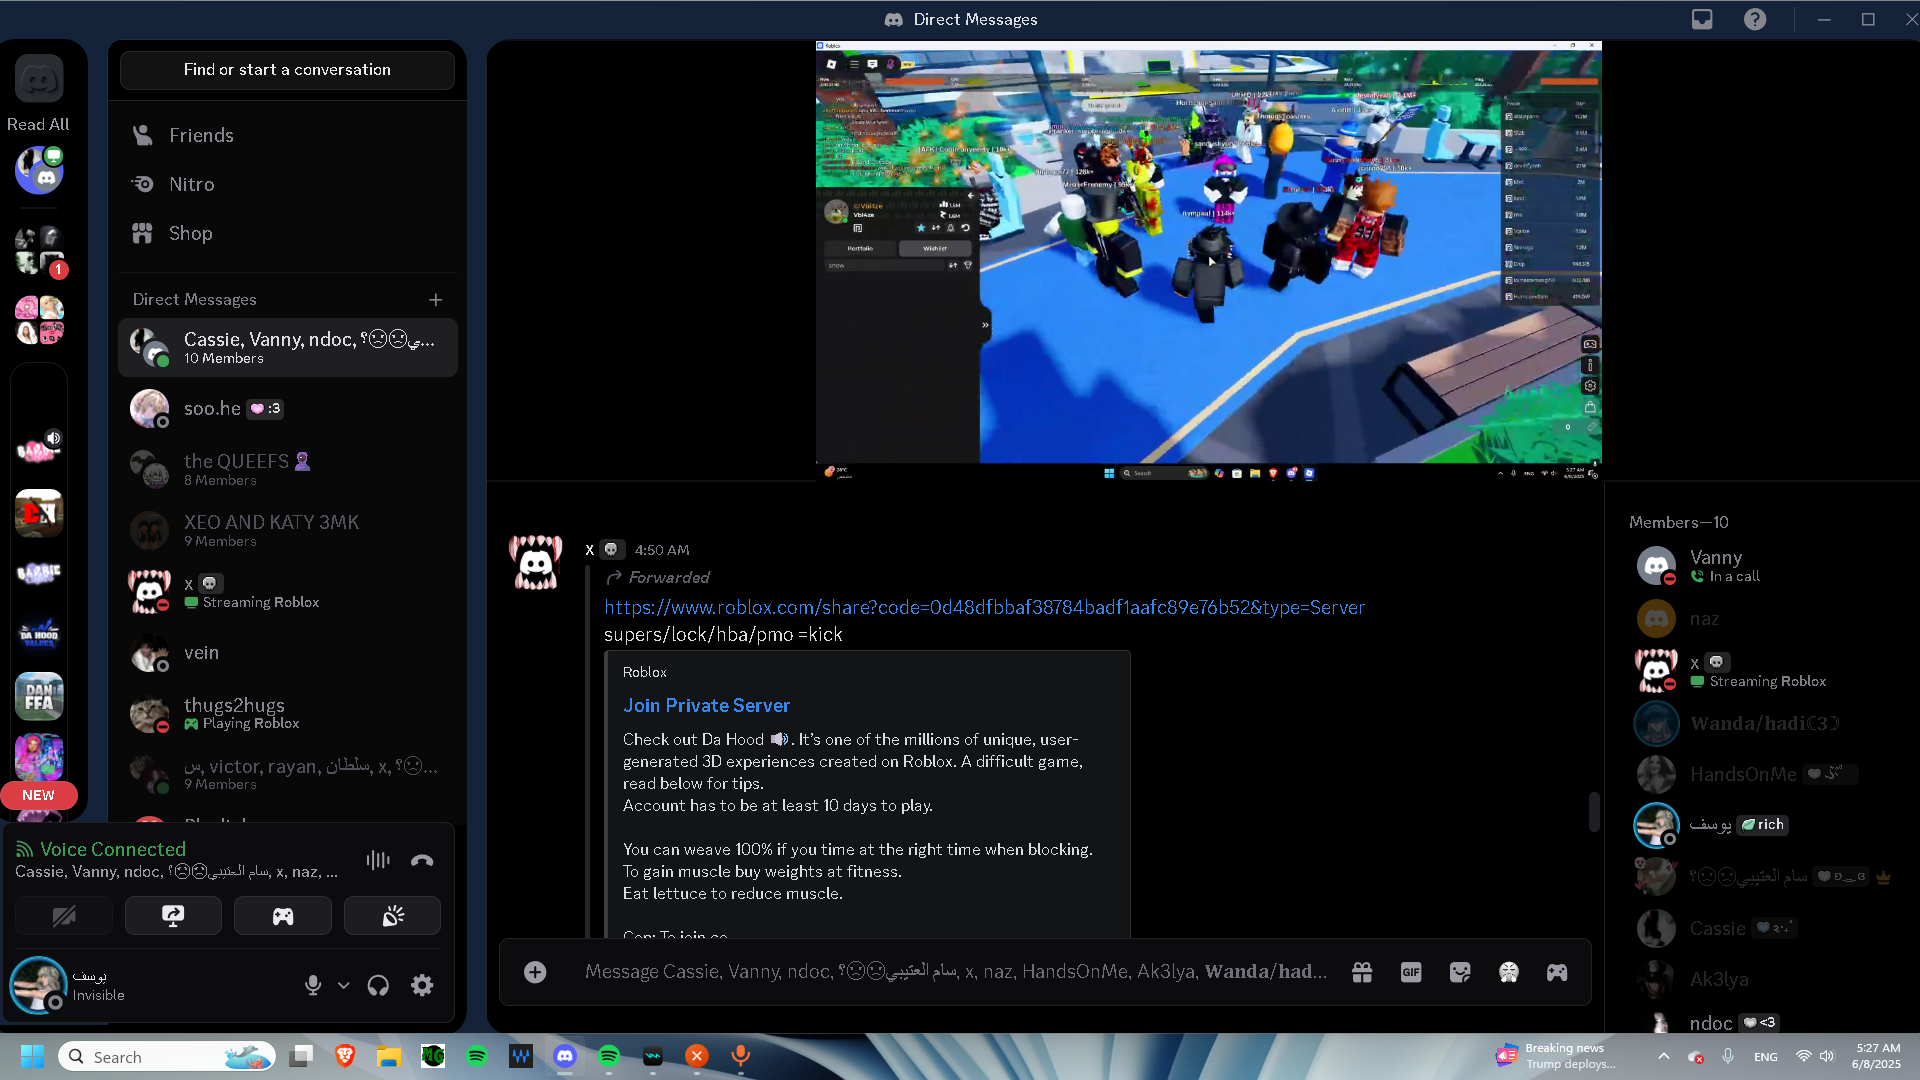
Task: Open the GIF picker
Action: (1411, 972)
